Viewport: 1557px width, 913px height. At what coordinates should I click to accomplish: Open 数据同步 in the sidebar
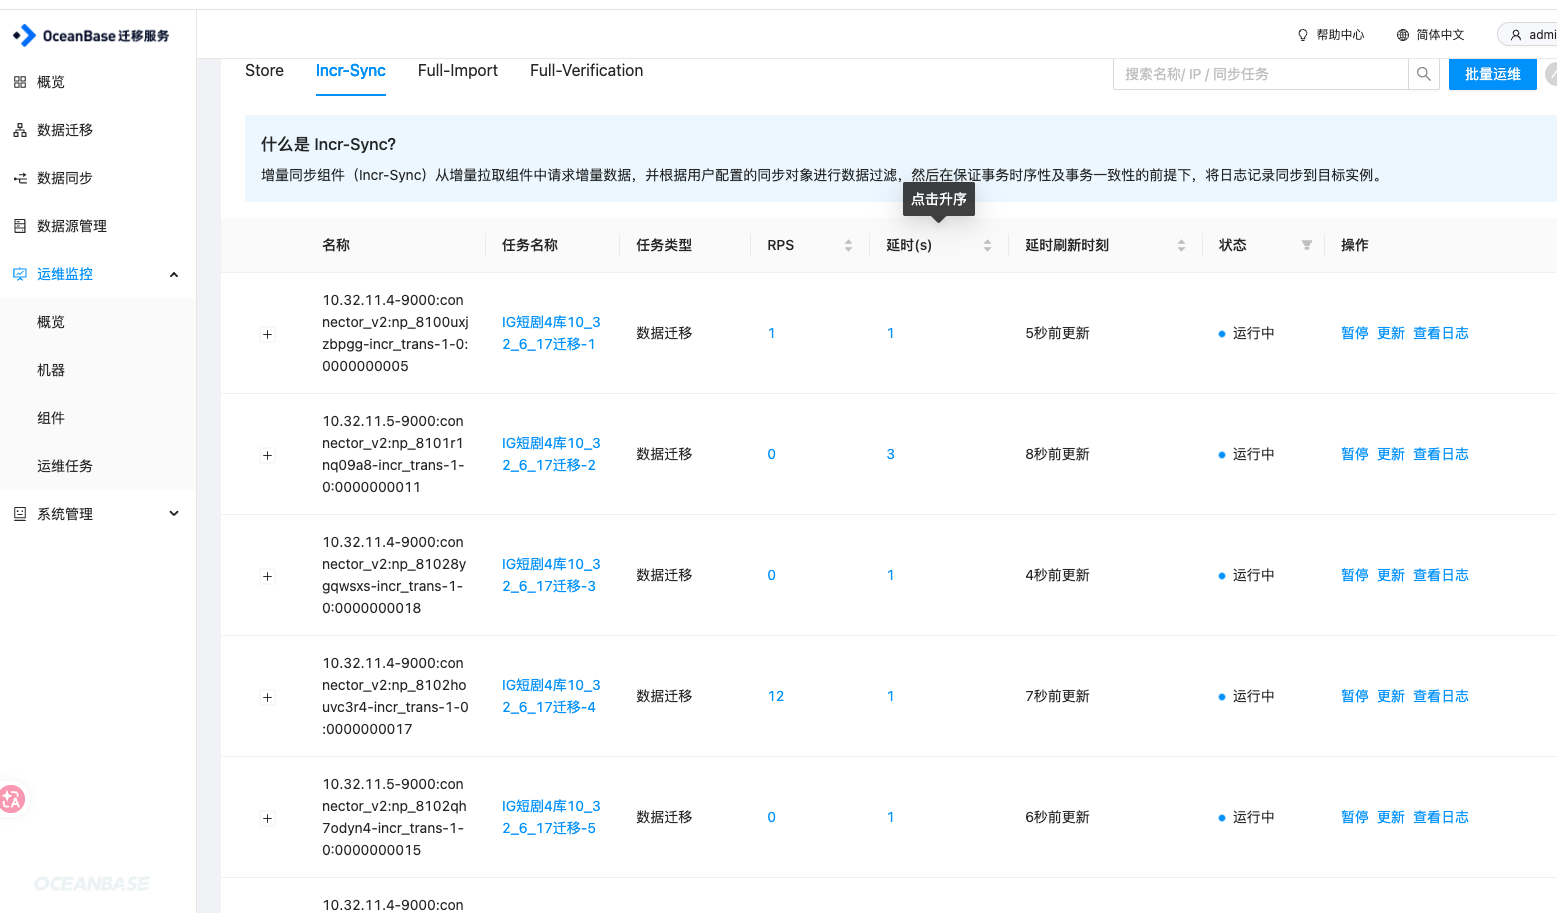[x=65, y=178]
